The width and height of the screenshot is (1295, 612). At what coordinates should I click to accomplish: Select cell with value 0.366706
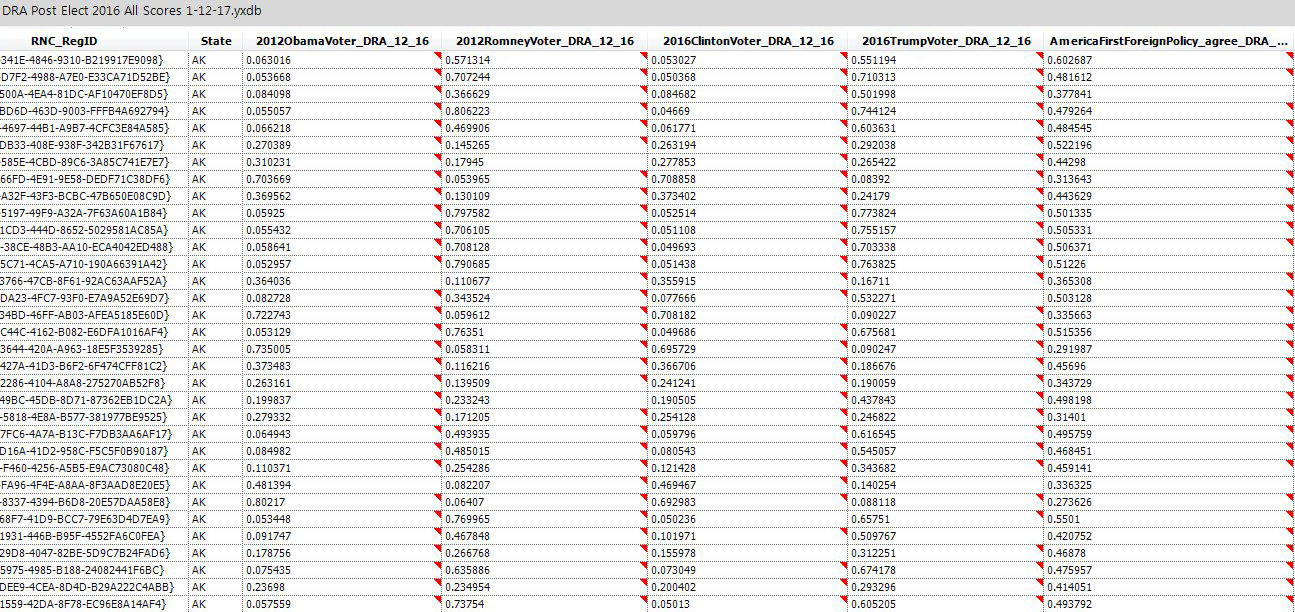point(748,366)
